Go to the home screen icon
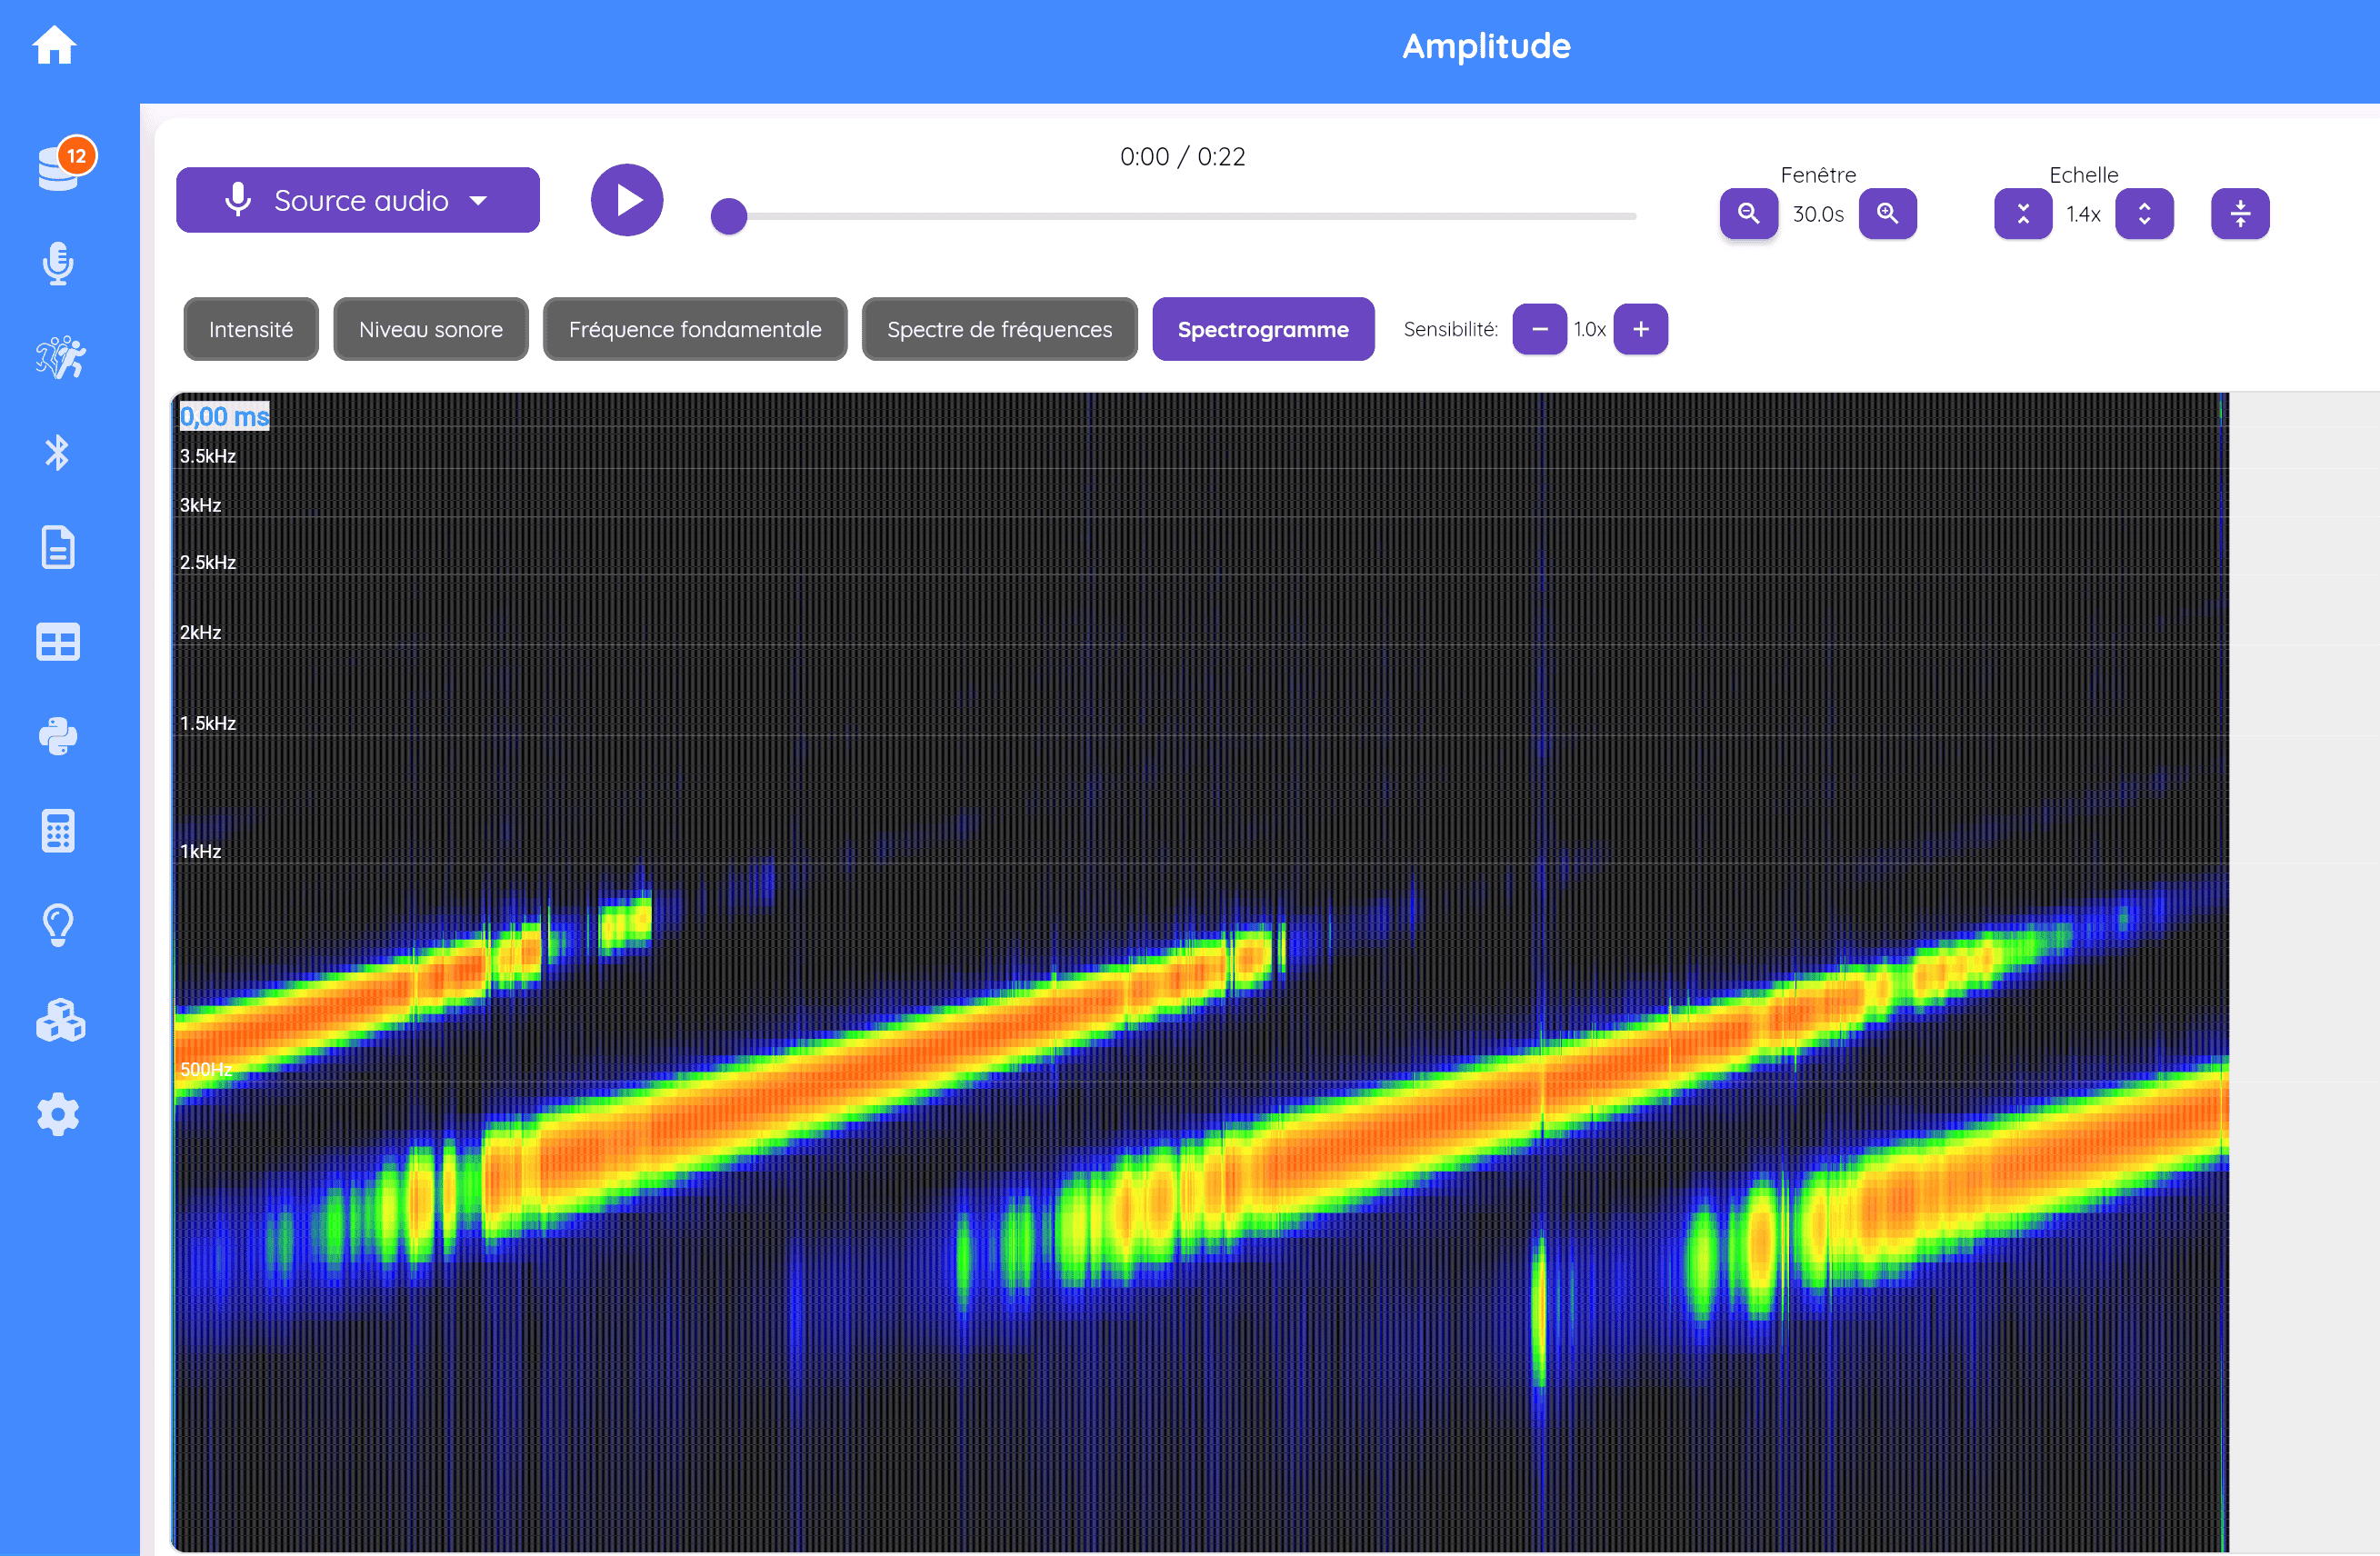2380x1556 pixels. pyautogui.click(x=54, y=45)
